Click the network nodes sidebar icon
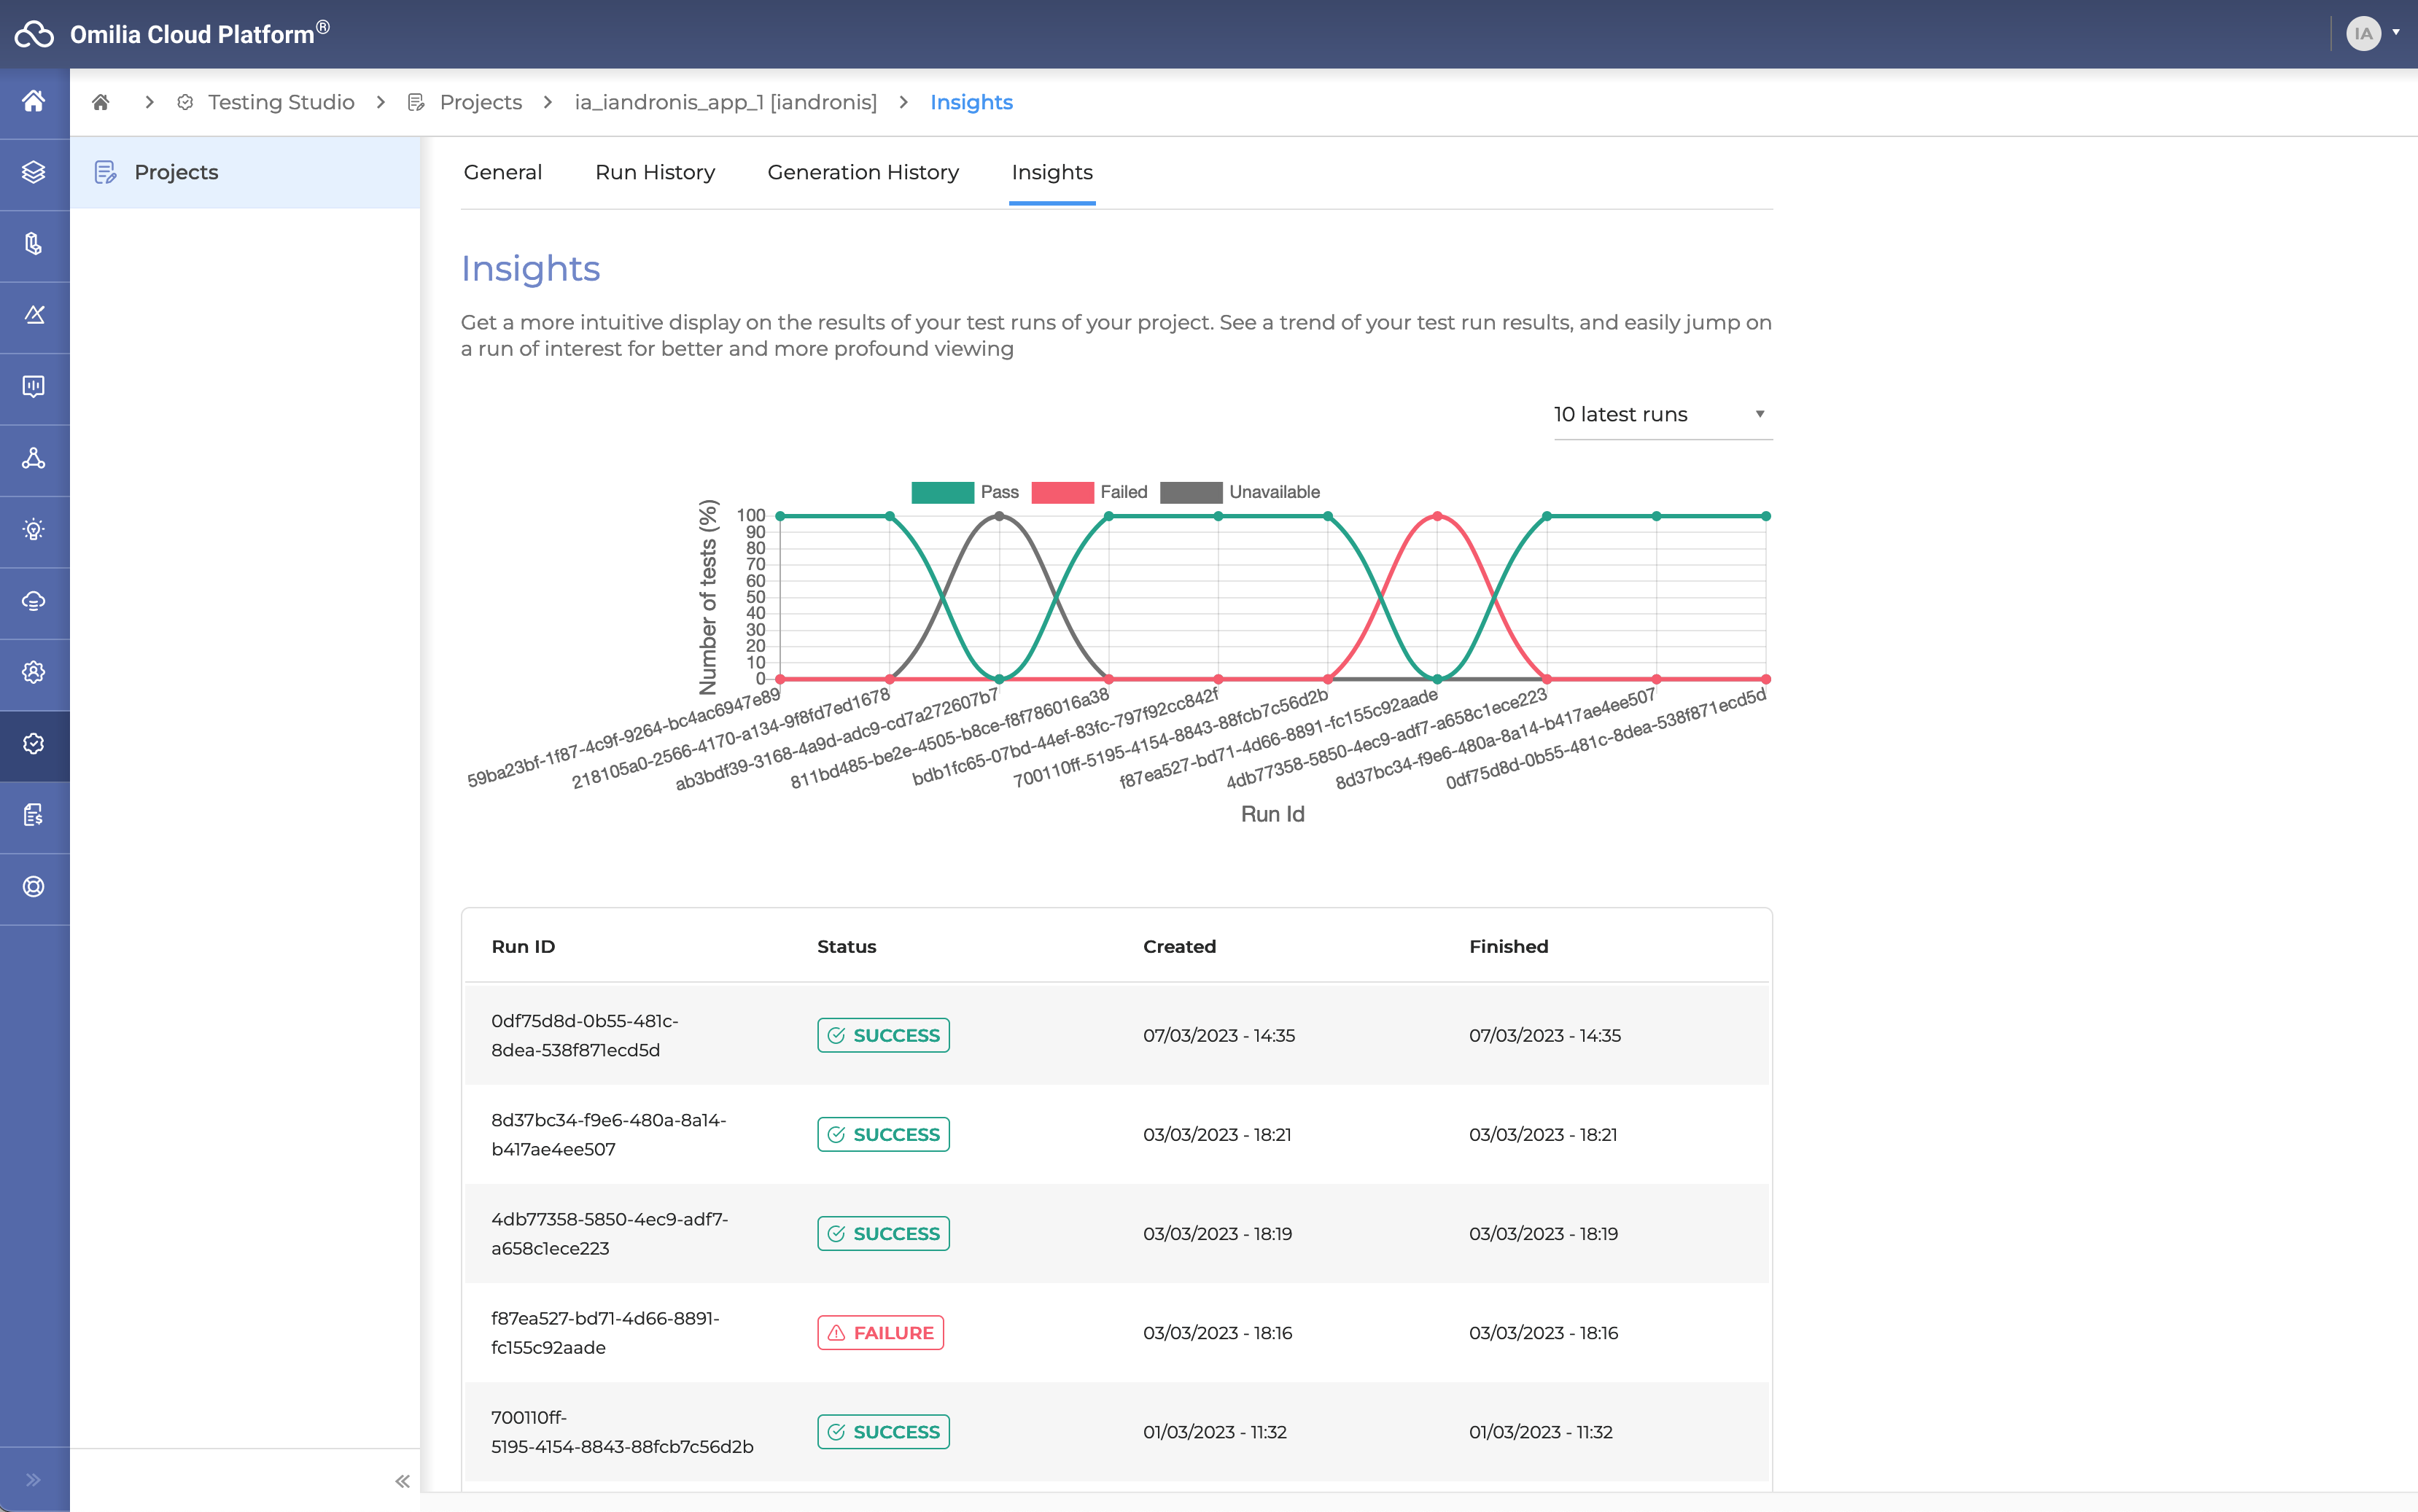 click(x=34, y=458)
